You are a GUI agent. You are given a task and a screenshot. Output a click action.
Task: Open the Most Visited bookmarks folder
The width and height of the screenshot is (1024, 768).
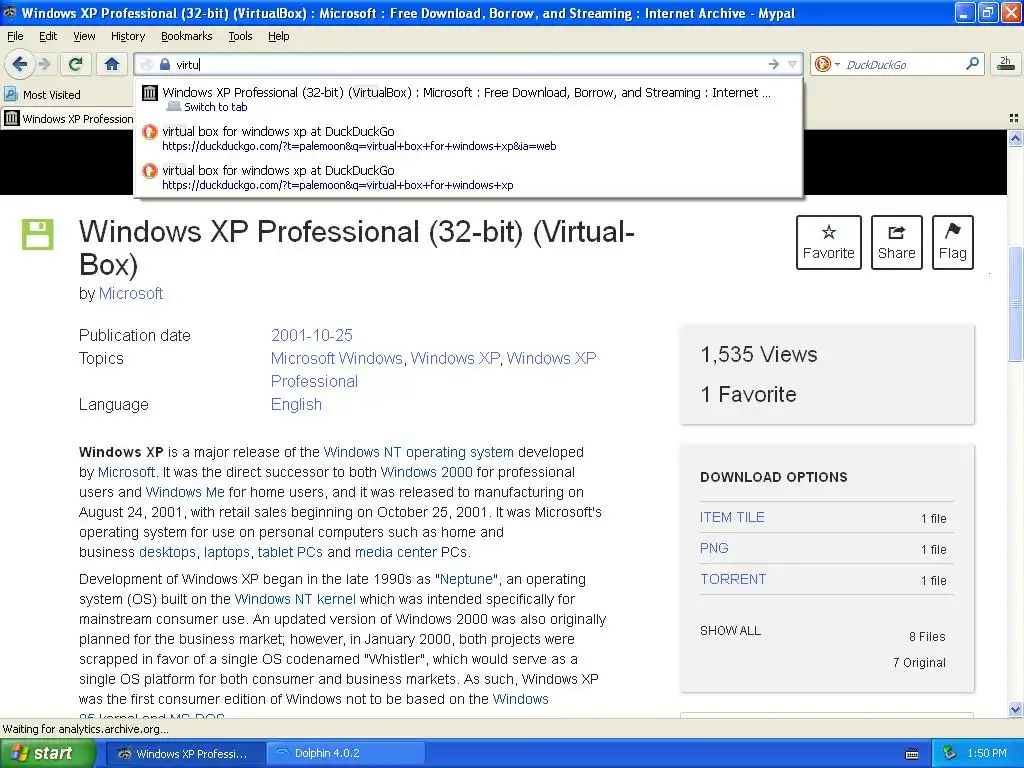click(x=42, y=95)
